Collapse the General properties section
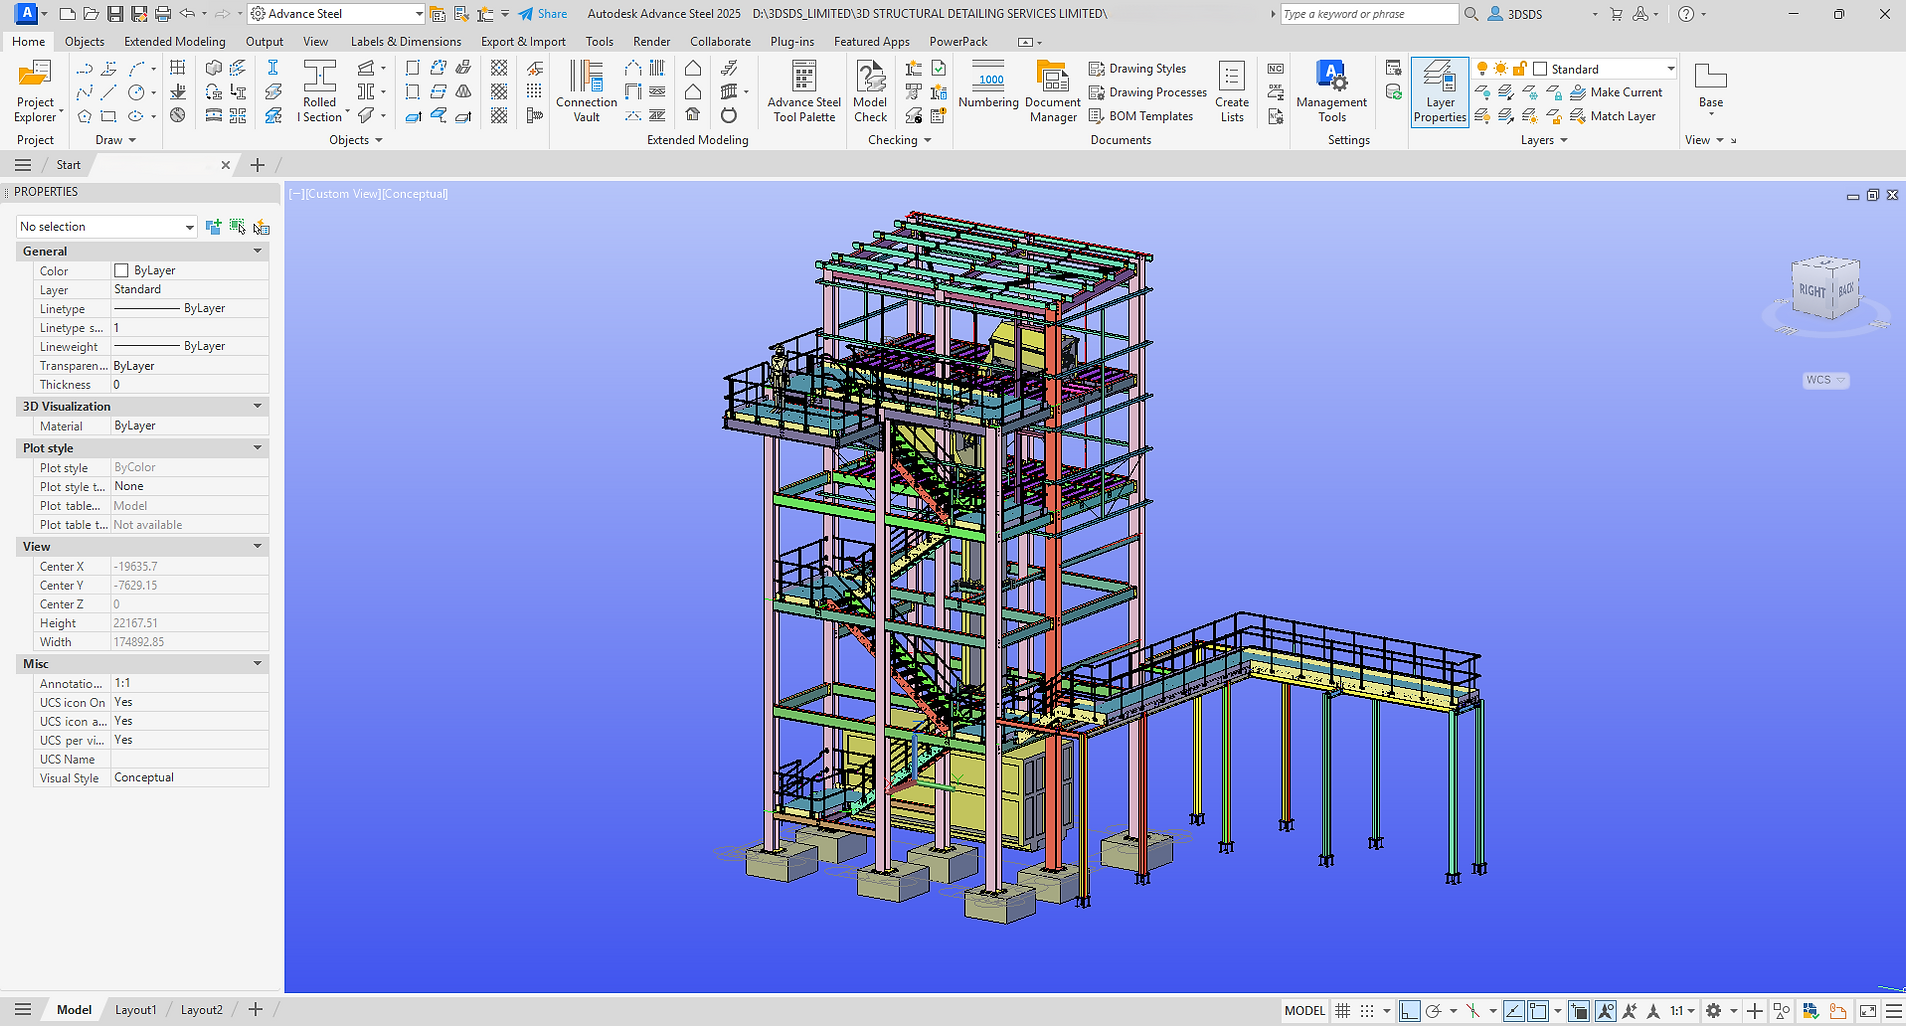 257,251
